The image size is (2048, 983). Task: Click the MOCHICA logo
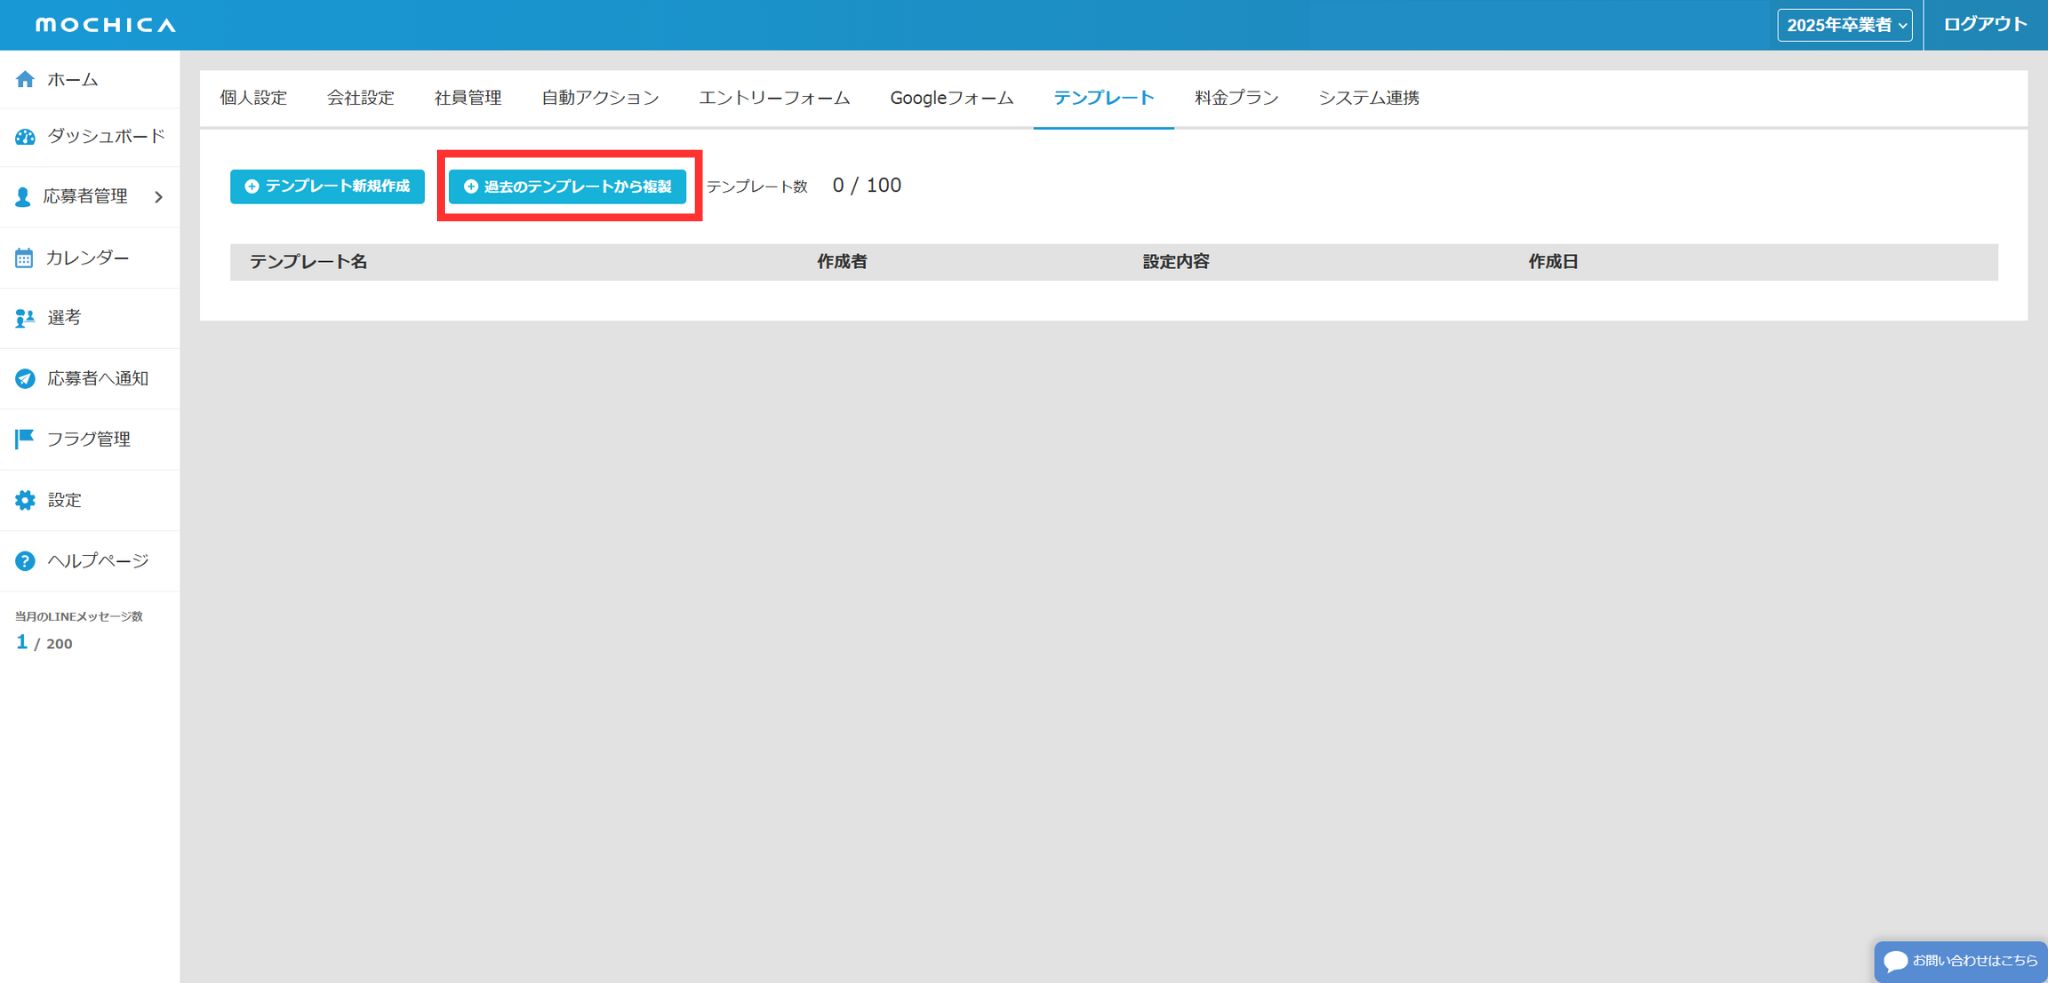105,25
